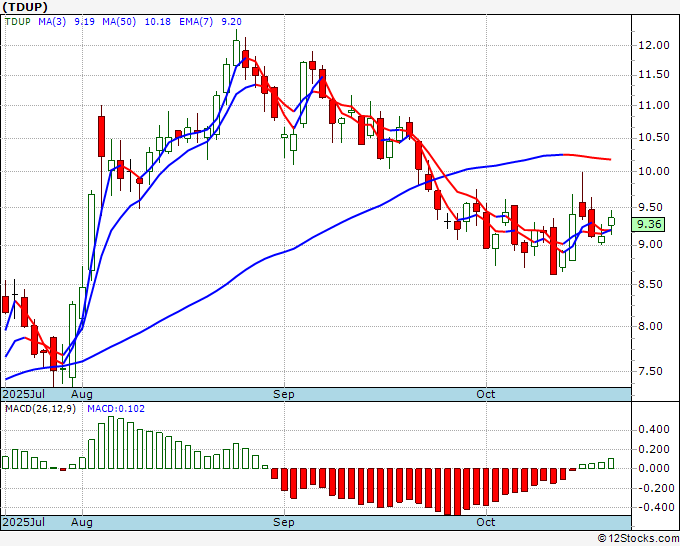Click the tallest green MACD bar in August
The width and height of the screenshot is (680, 546).
coord(111,443)
